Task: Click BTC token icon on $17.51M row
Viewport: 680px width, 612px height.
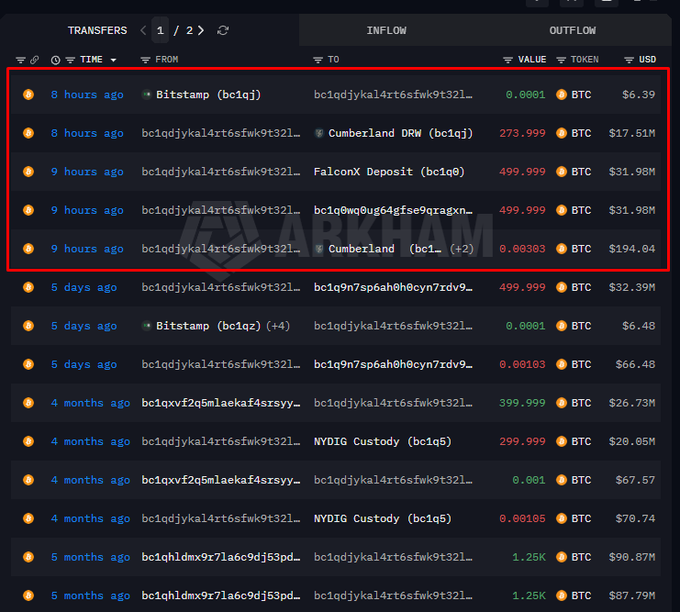Action: point(561,133)
